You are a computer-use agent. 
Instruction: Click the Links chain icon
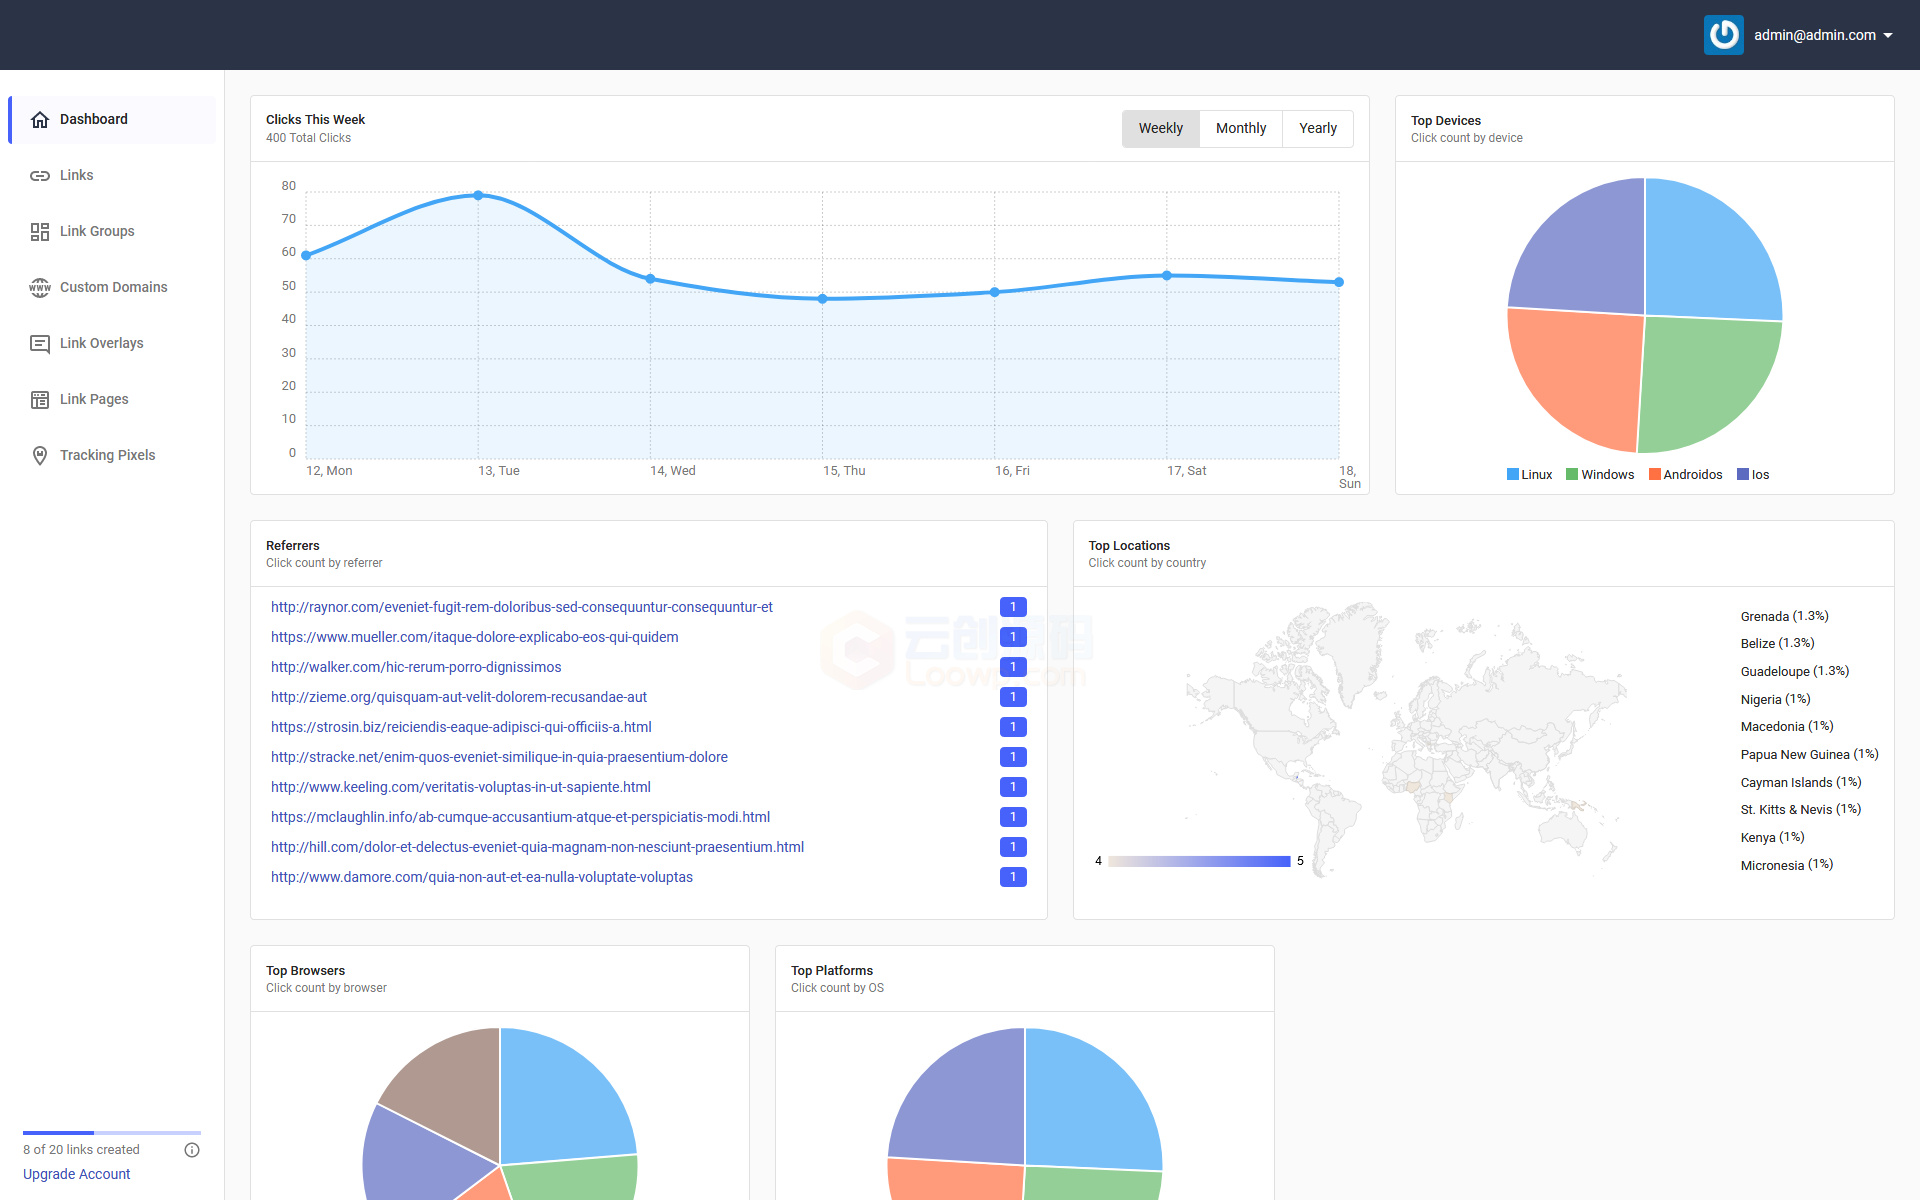pyautogui.click(x=40, y=176)
